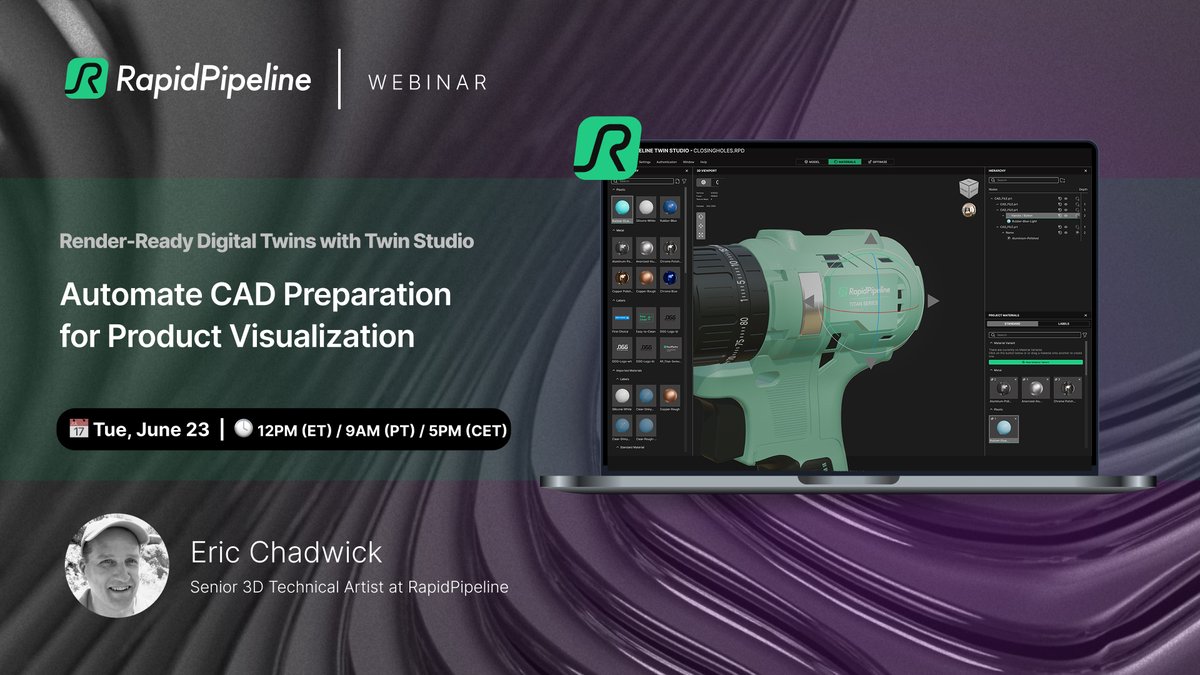Pick Copper Polished material in library
Image resolution: width=1200 pixels, height=675 pixels.
pyautogui.click(x=622, y=280)
